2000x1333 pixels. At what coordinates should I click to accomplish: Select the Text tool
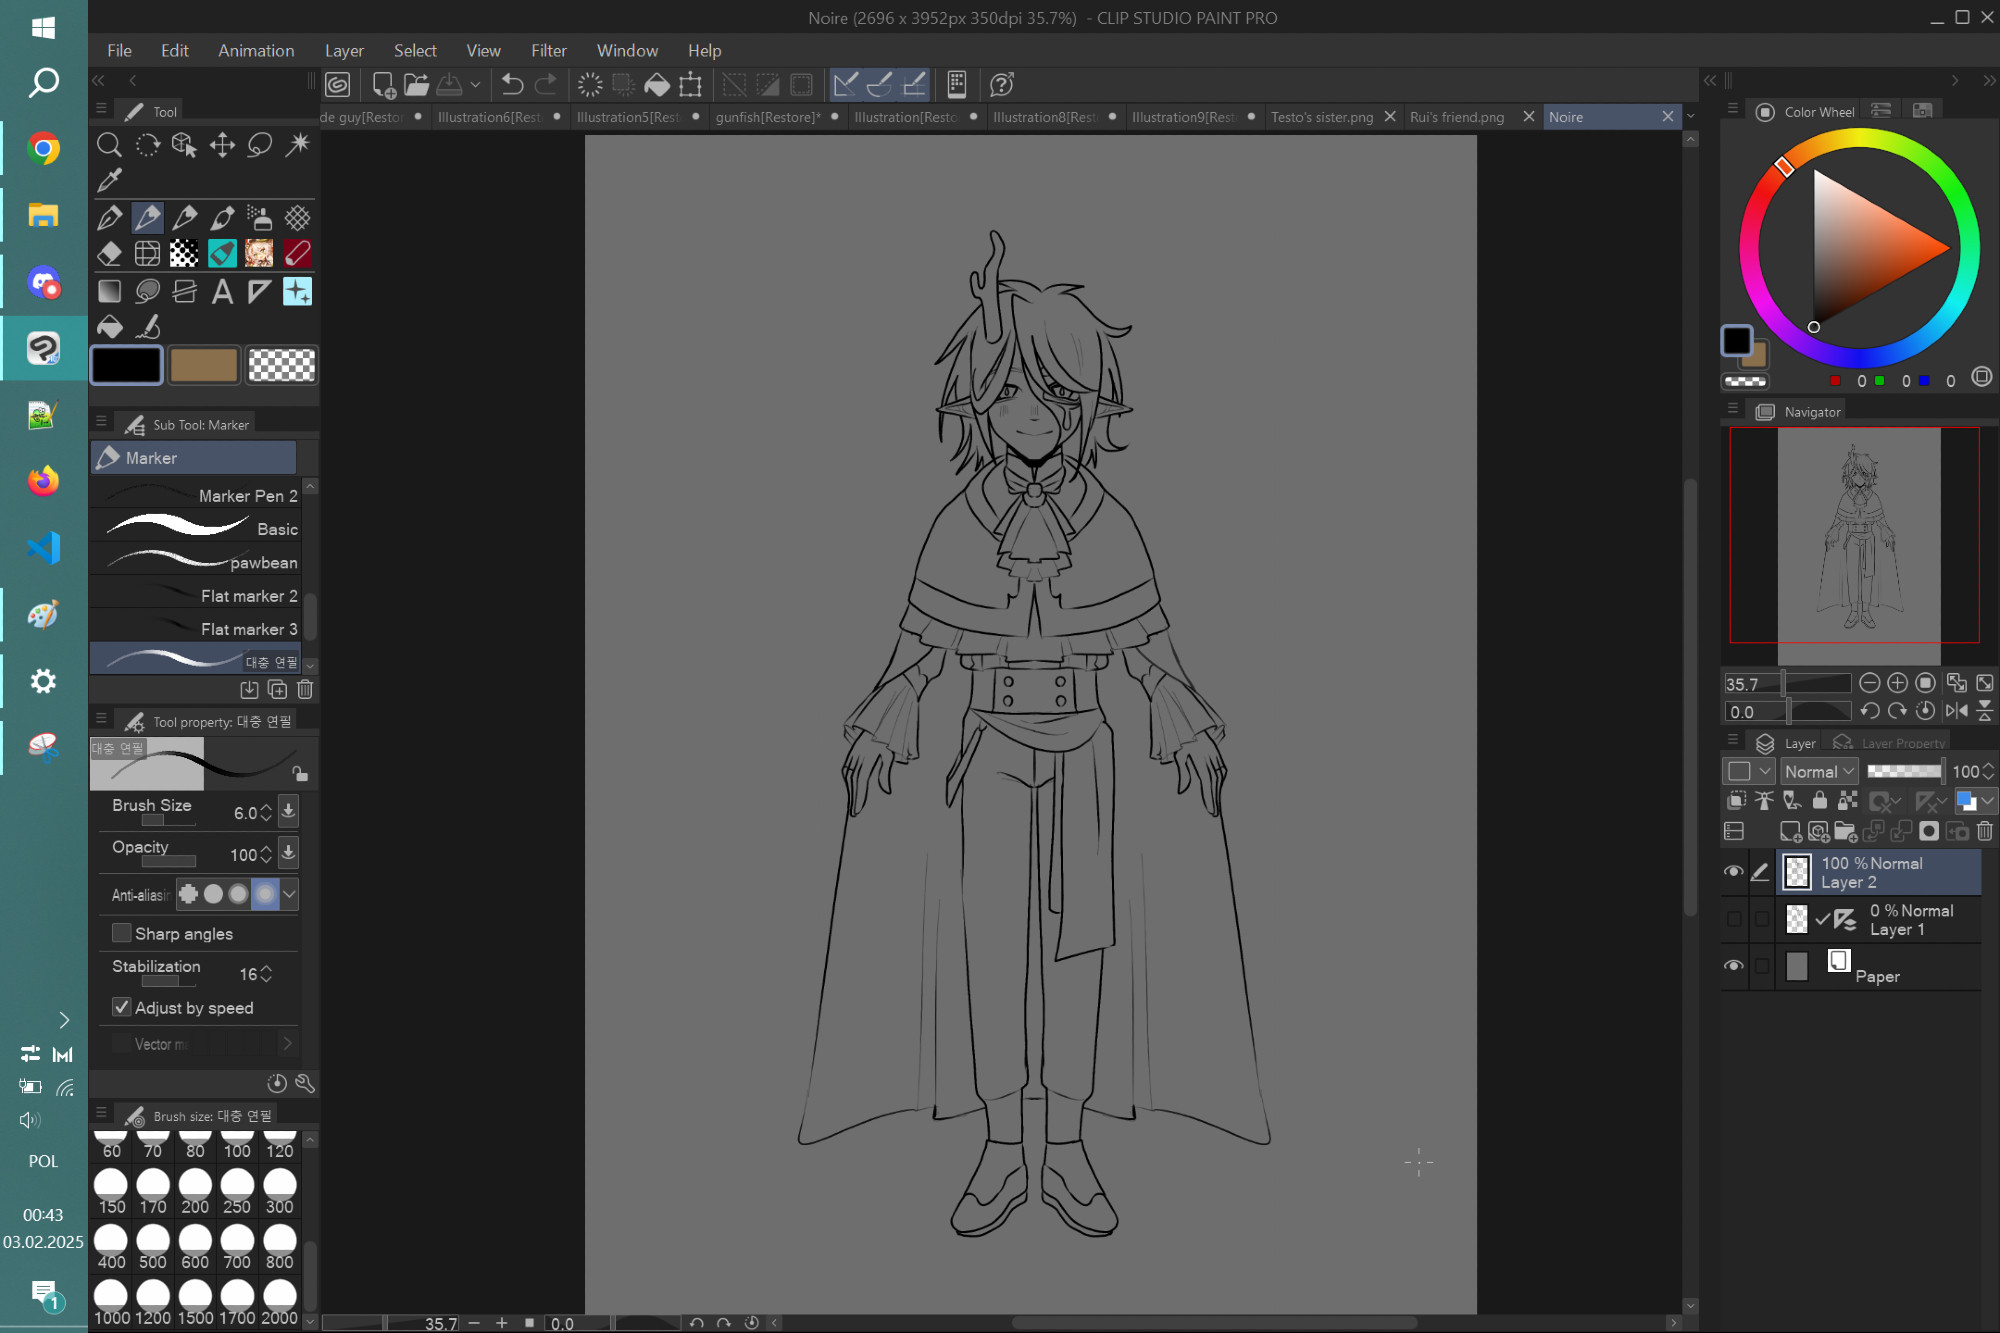[x=222, y=291]
